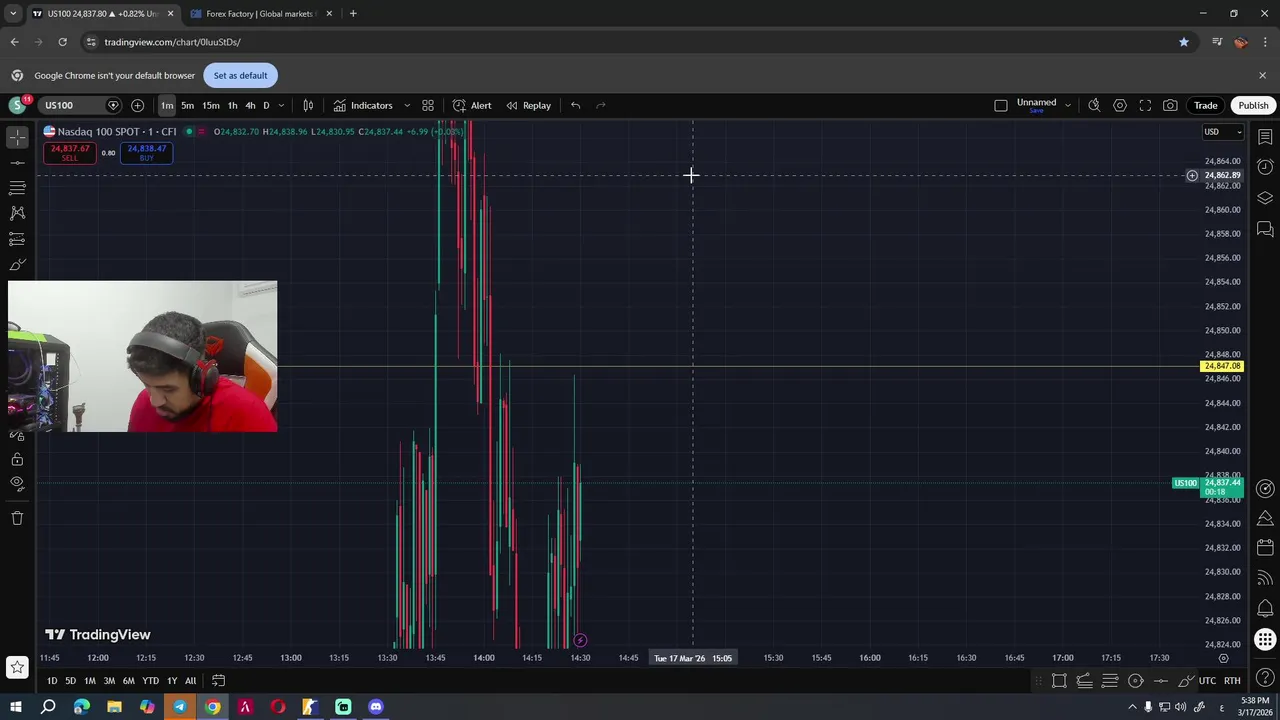Image resolution: width=1280 pixels, height=720 pixels.
Task: Click the trash remove objects icon
Action: [17, 518]
